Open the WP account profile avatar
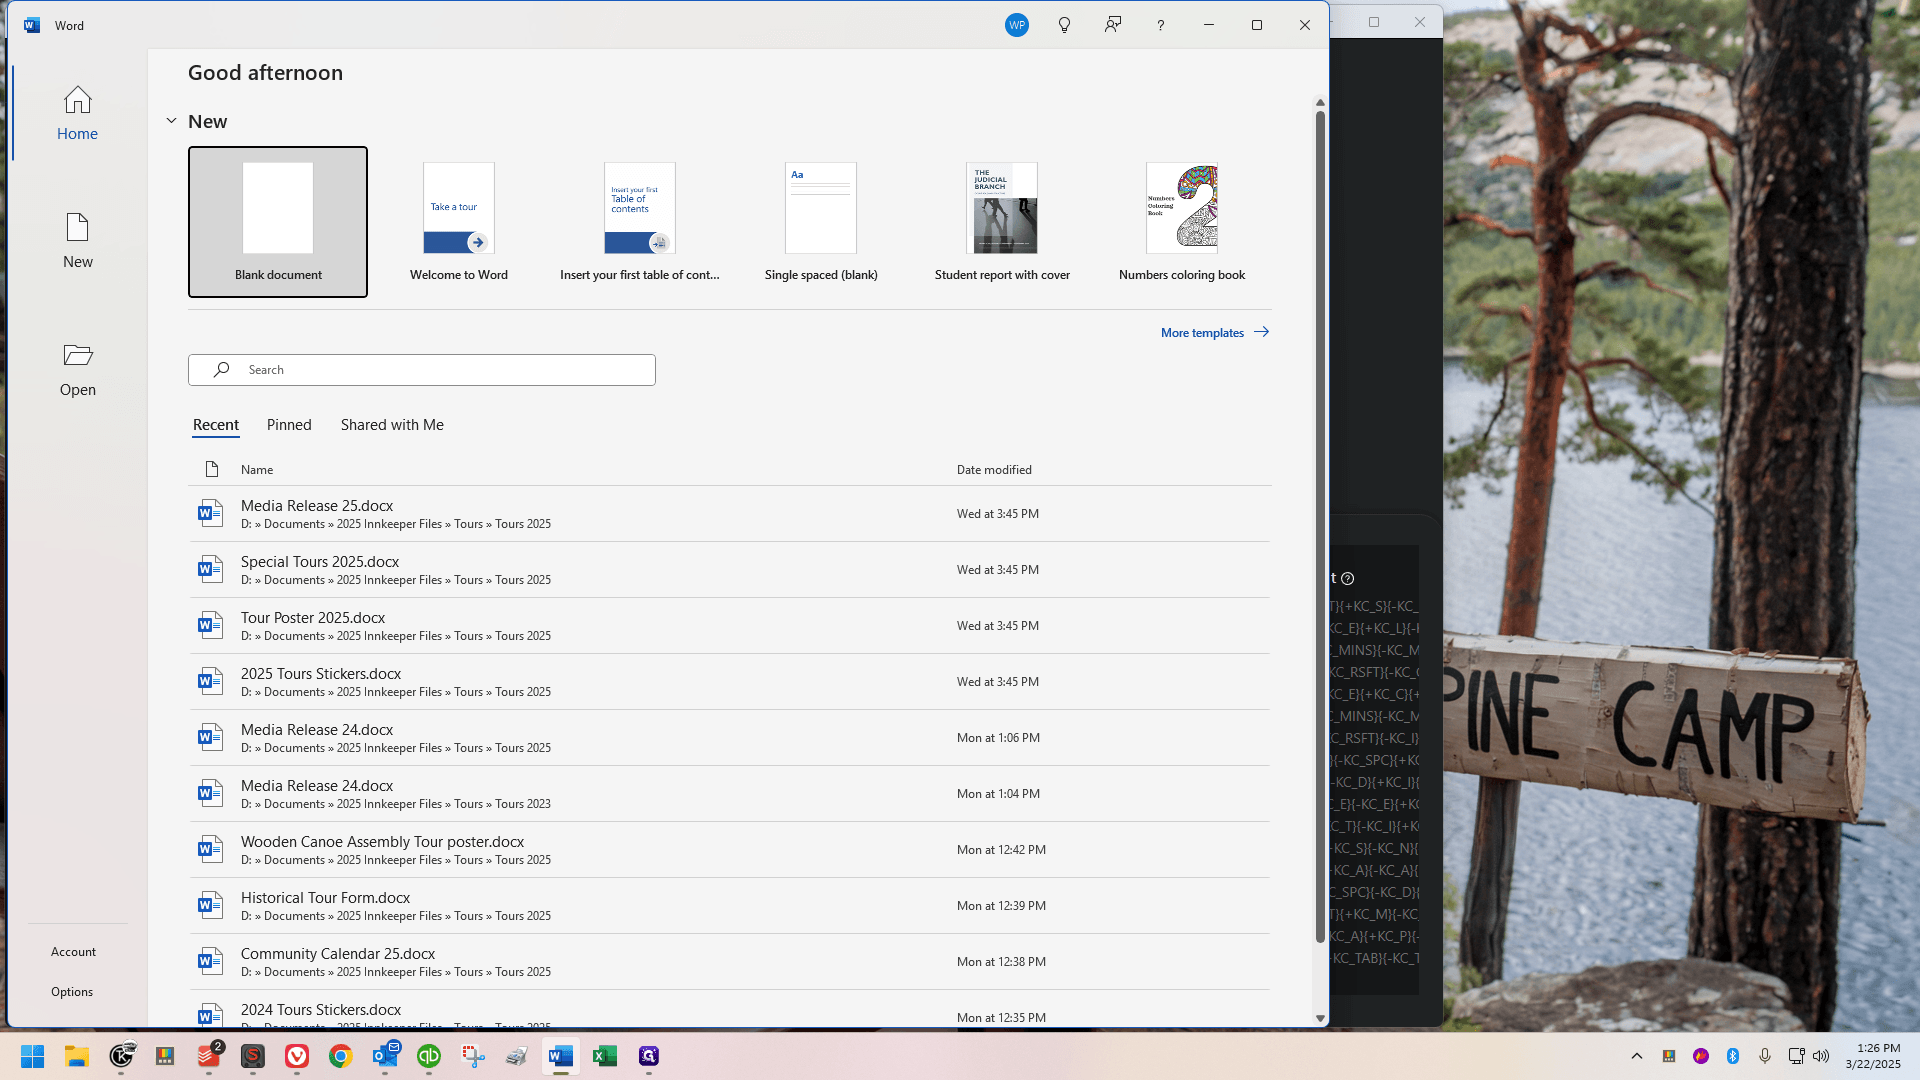 [1016, 25]
